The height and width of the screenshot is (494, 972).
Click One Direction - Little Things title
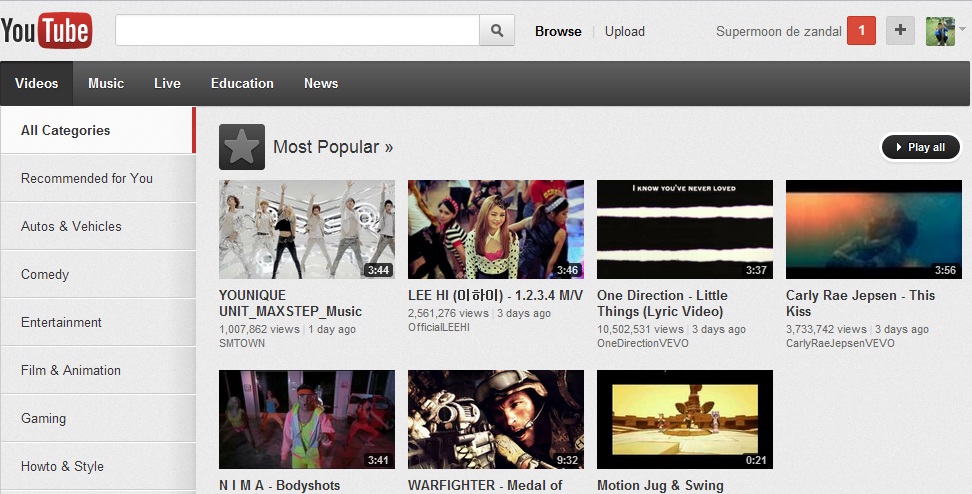662,304
